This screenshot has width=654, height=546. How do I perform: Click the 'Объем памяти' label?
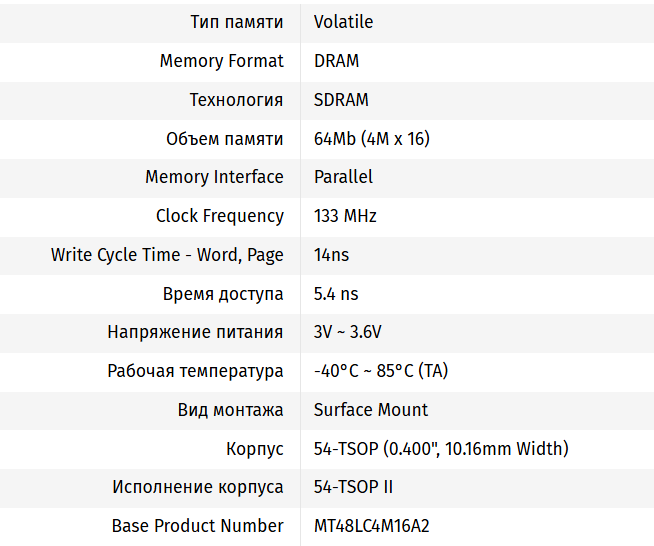(225, 139)
